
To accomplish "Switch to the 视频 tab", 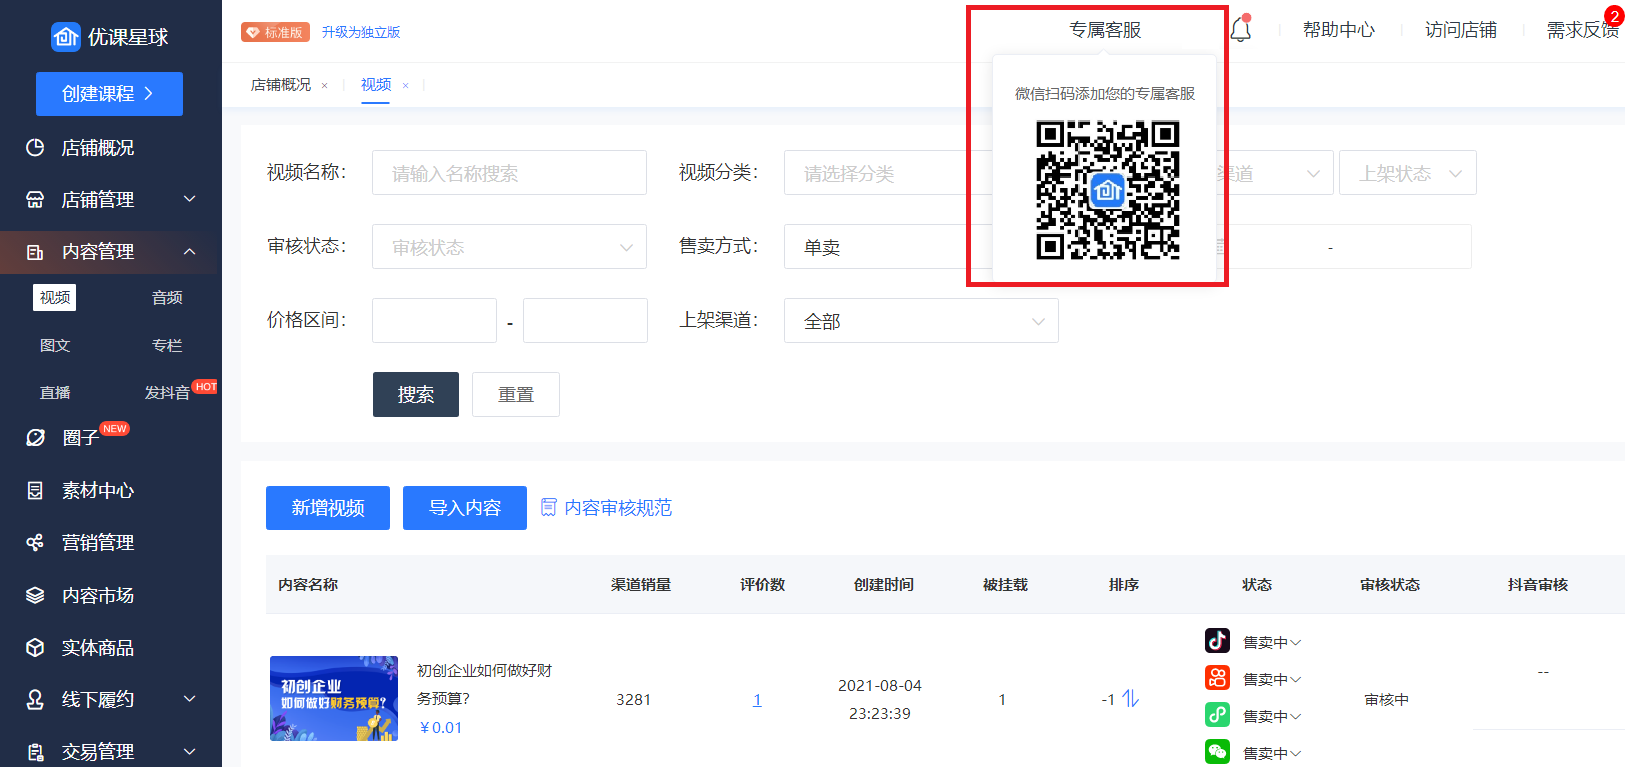I will 376,85.
